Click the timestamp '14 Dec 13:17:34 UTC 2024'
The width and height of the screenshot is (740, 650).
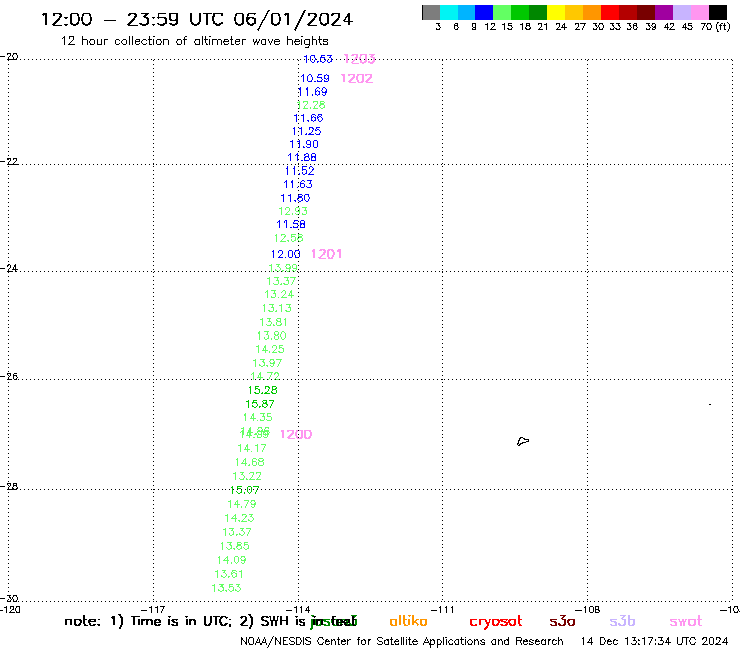coord(654,642)
